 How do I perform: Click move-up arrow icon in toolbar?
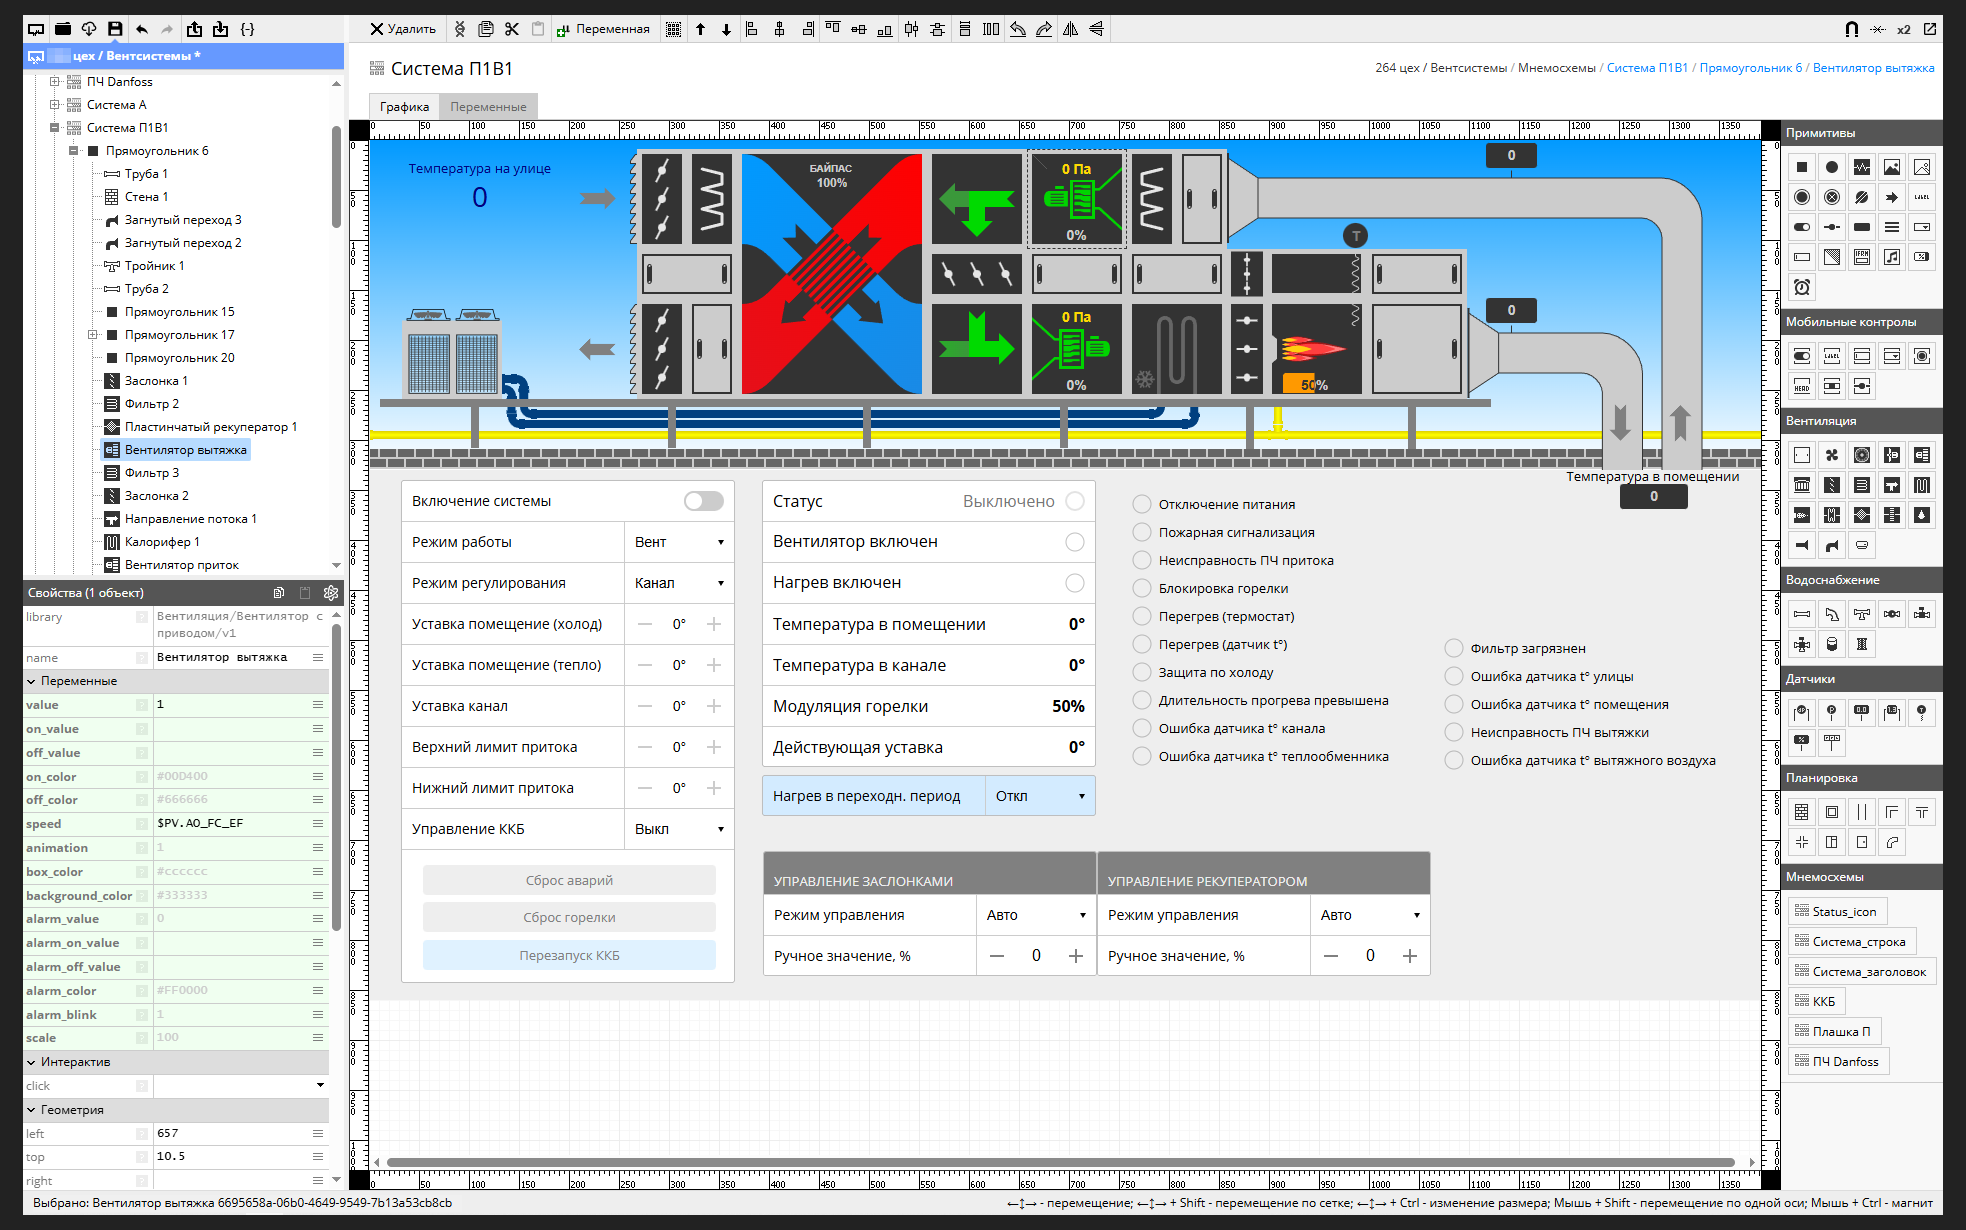click(x=700, y=29)
